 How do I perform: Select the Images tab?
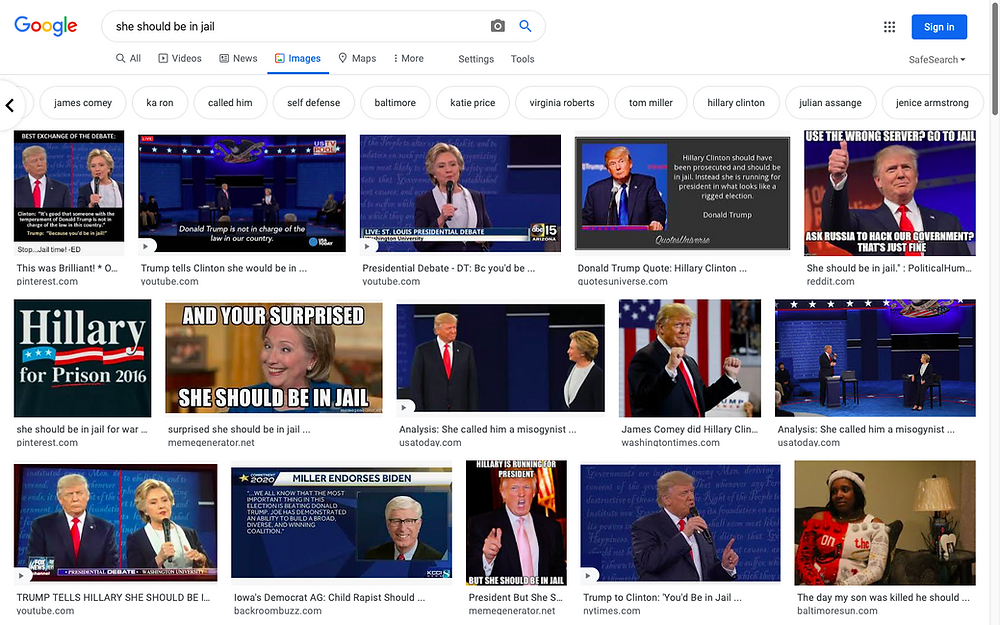pyautogui.click(x=298, y=58)
